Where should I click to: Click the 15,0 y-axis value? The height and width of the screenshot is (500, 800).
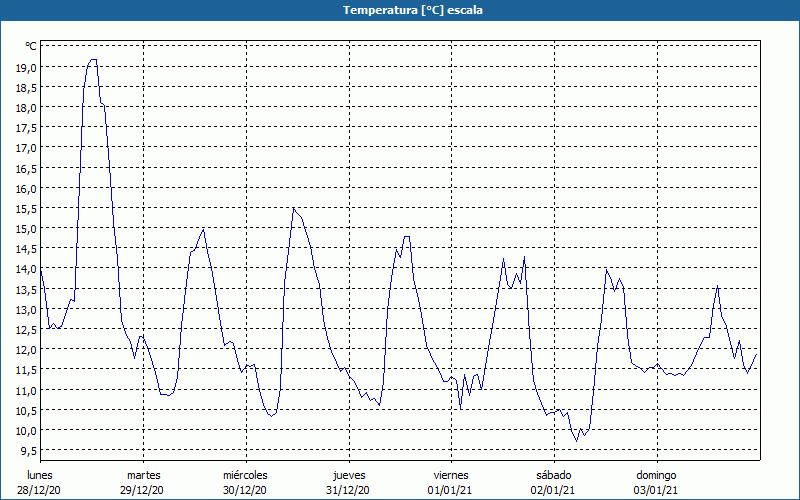[27, 229]
